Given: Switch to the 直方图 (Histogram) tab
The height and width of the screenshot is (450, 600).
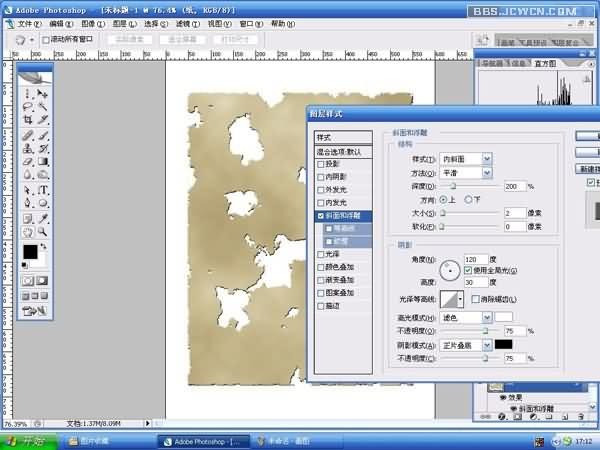Looking at the screenshot, I should point(545,63).
